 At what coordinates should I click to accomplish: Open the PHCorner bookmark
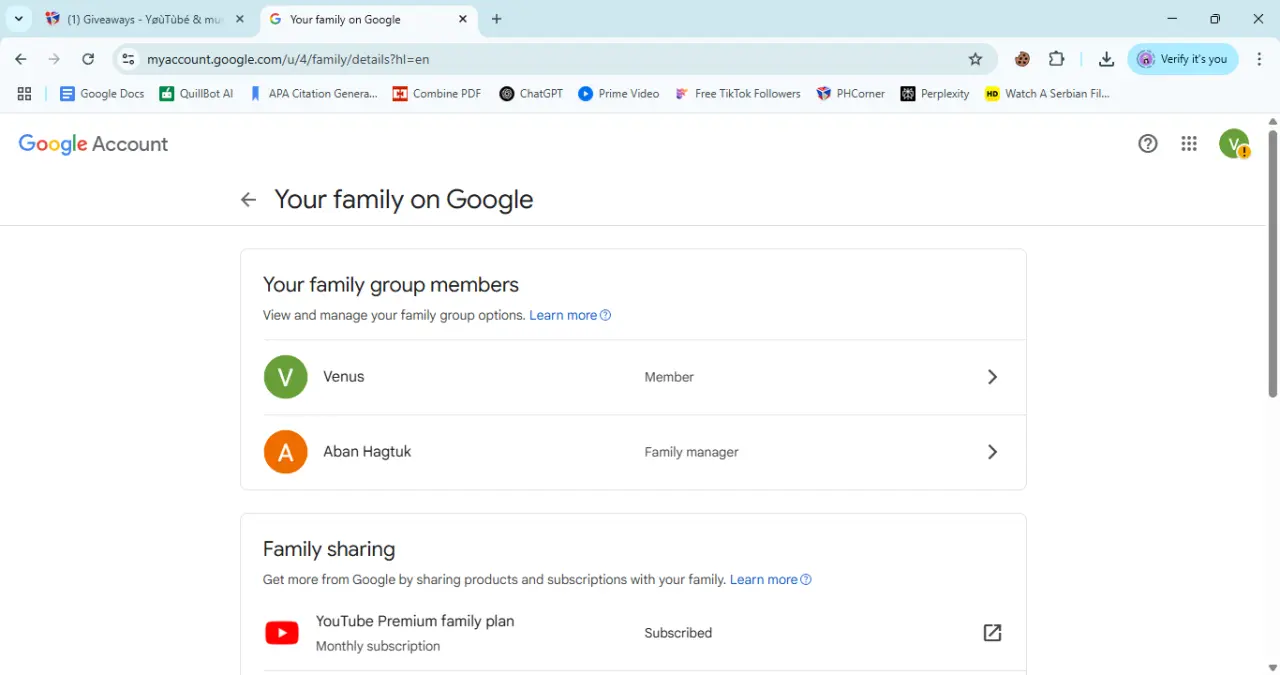tap(851, 93)
